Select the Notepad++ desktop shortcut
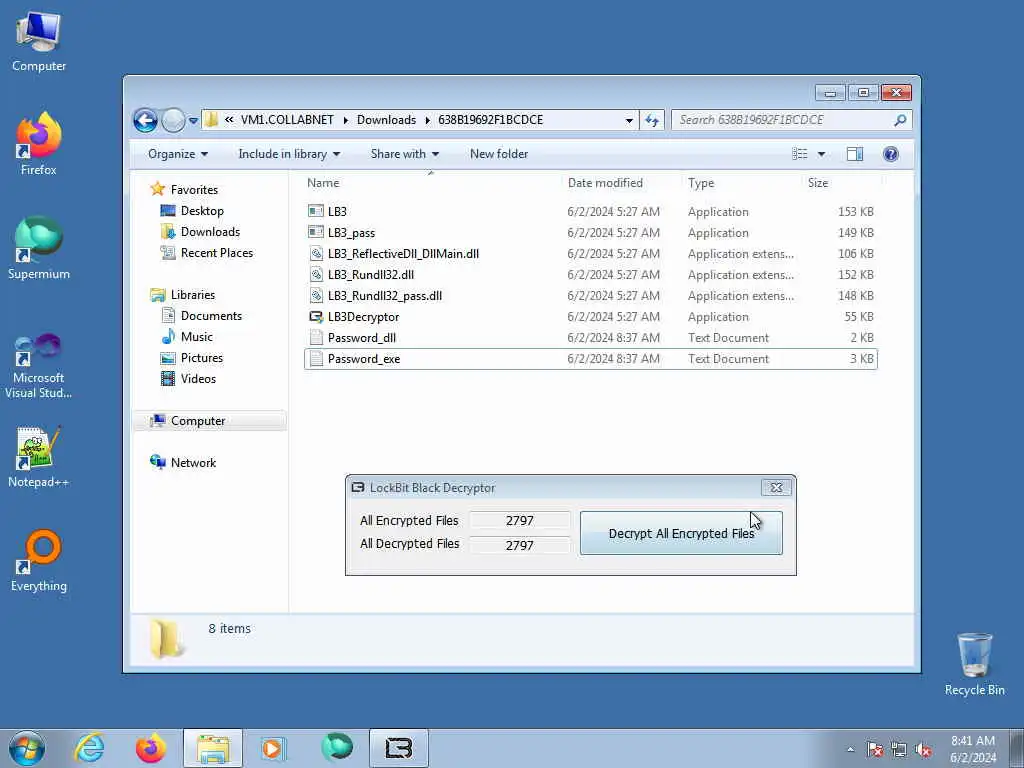This screenshot has height=768, width=1024. [x=39, y=457]
